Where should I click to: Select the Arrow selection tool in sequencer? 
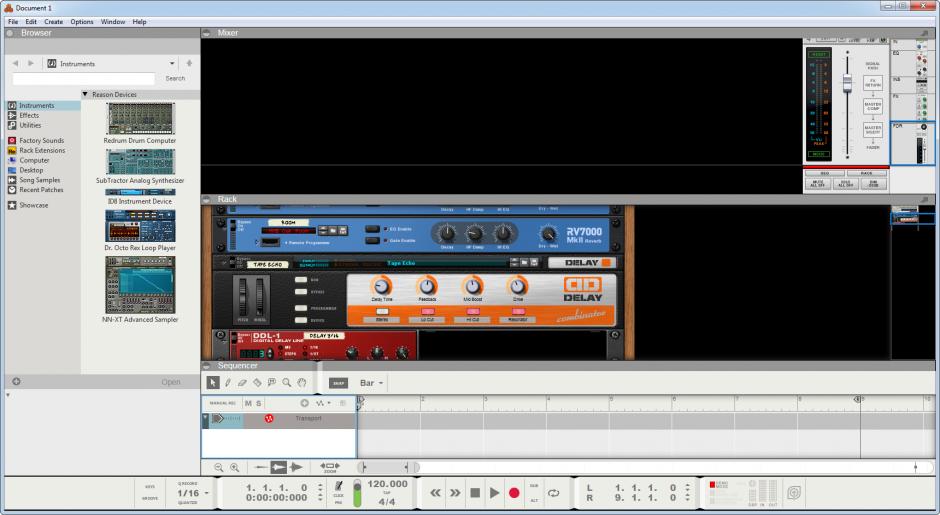pyautogui.click(x=213, y=383)
